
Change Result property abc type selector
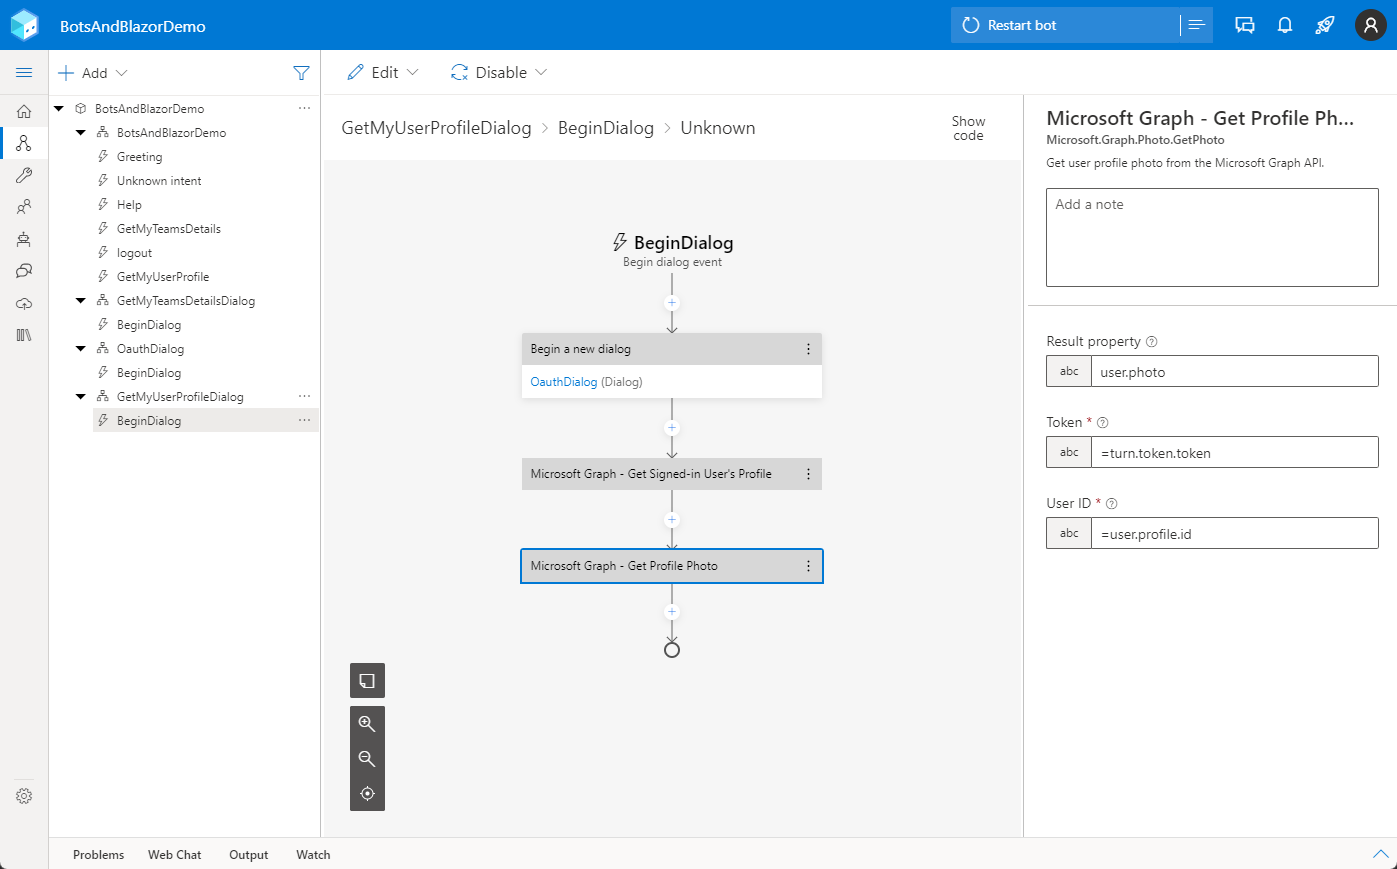[1069, 371]
